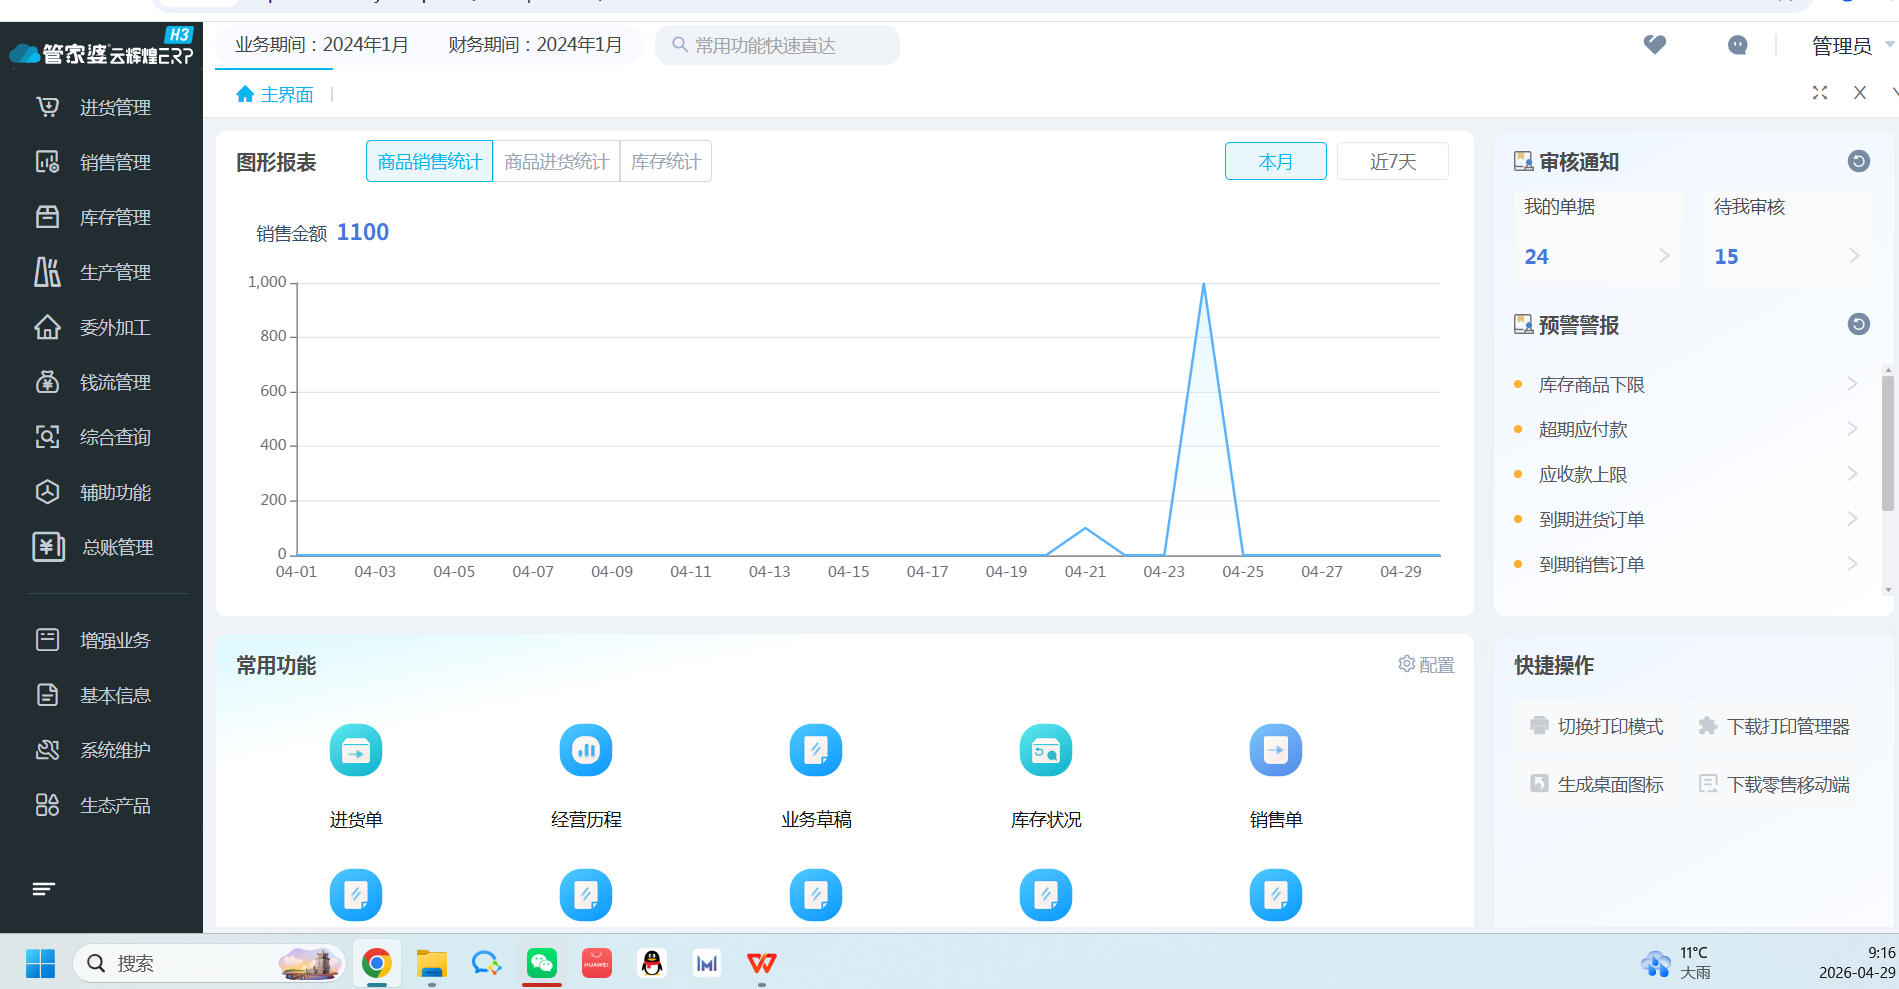Image resolution: width=1899 pixels, height=989 pixels.
Task: Click the 经营历程 shortcut icon
Action: click(586, 750)
